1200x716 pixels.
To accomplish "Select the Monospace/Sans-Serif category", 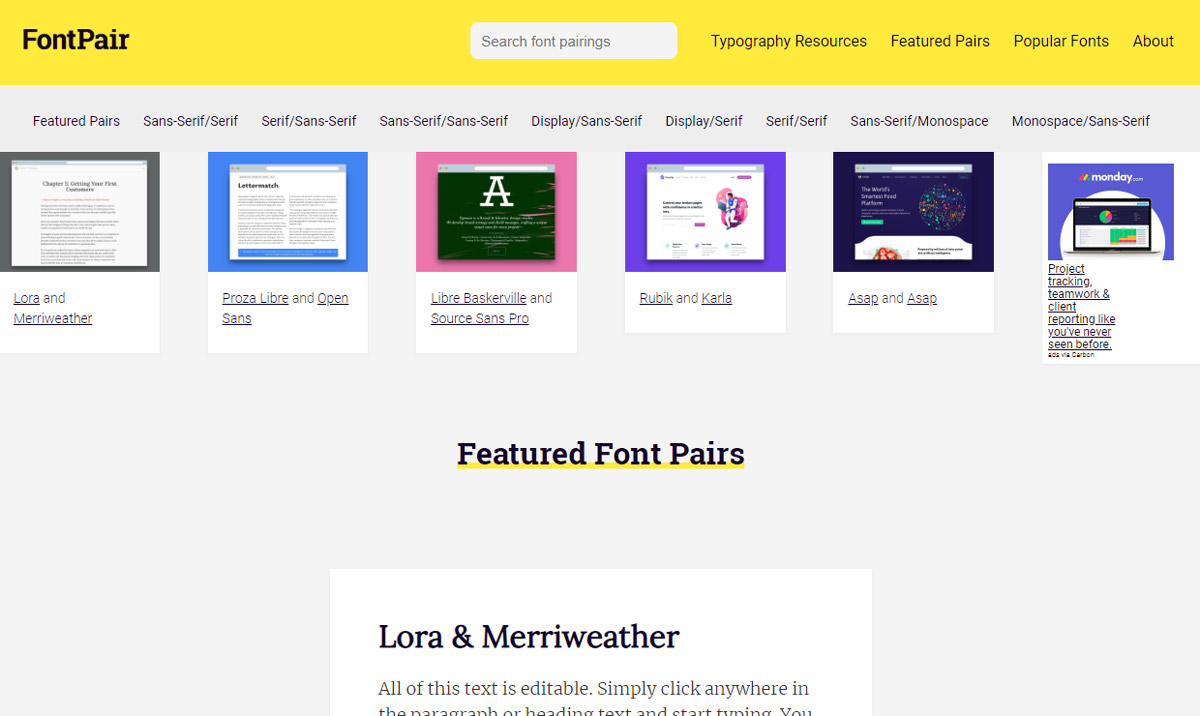I will (1080, 120).
